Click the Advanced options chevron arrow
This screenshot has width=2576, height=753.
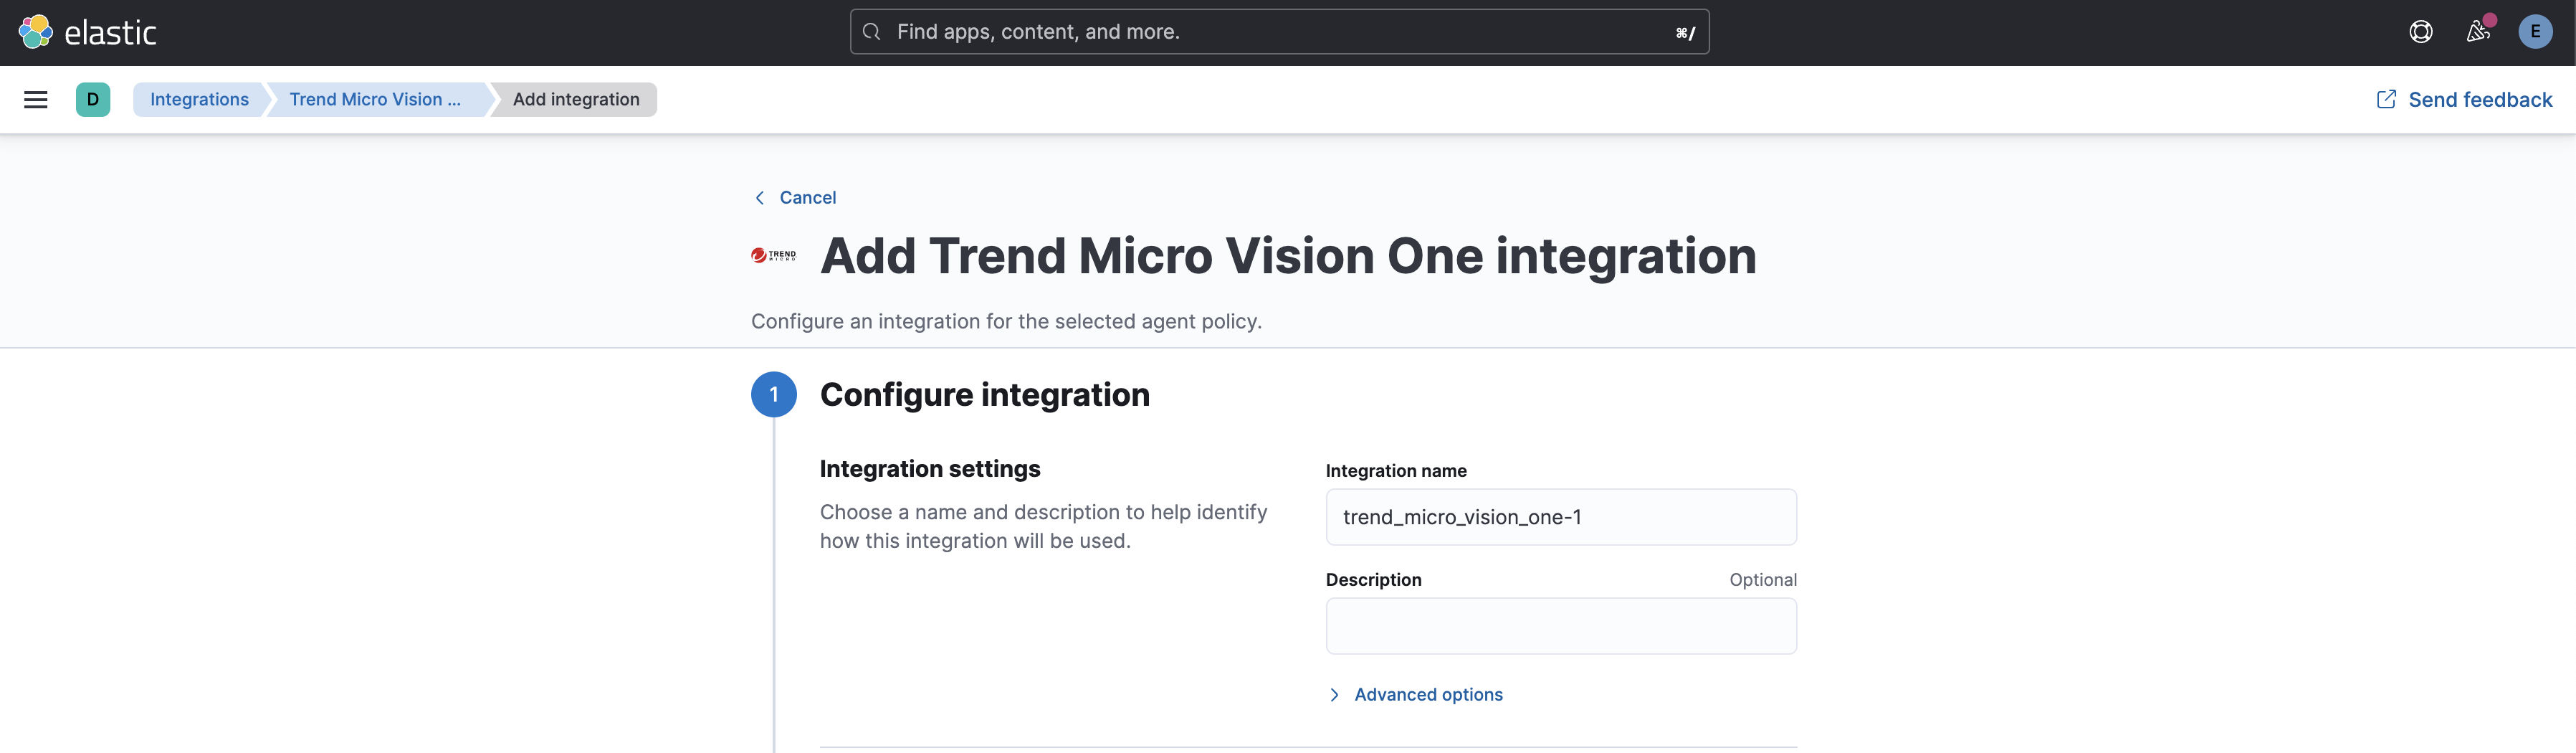pos(1334,695)
